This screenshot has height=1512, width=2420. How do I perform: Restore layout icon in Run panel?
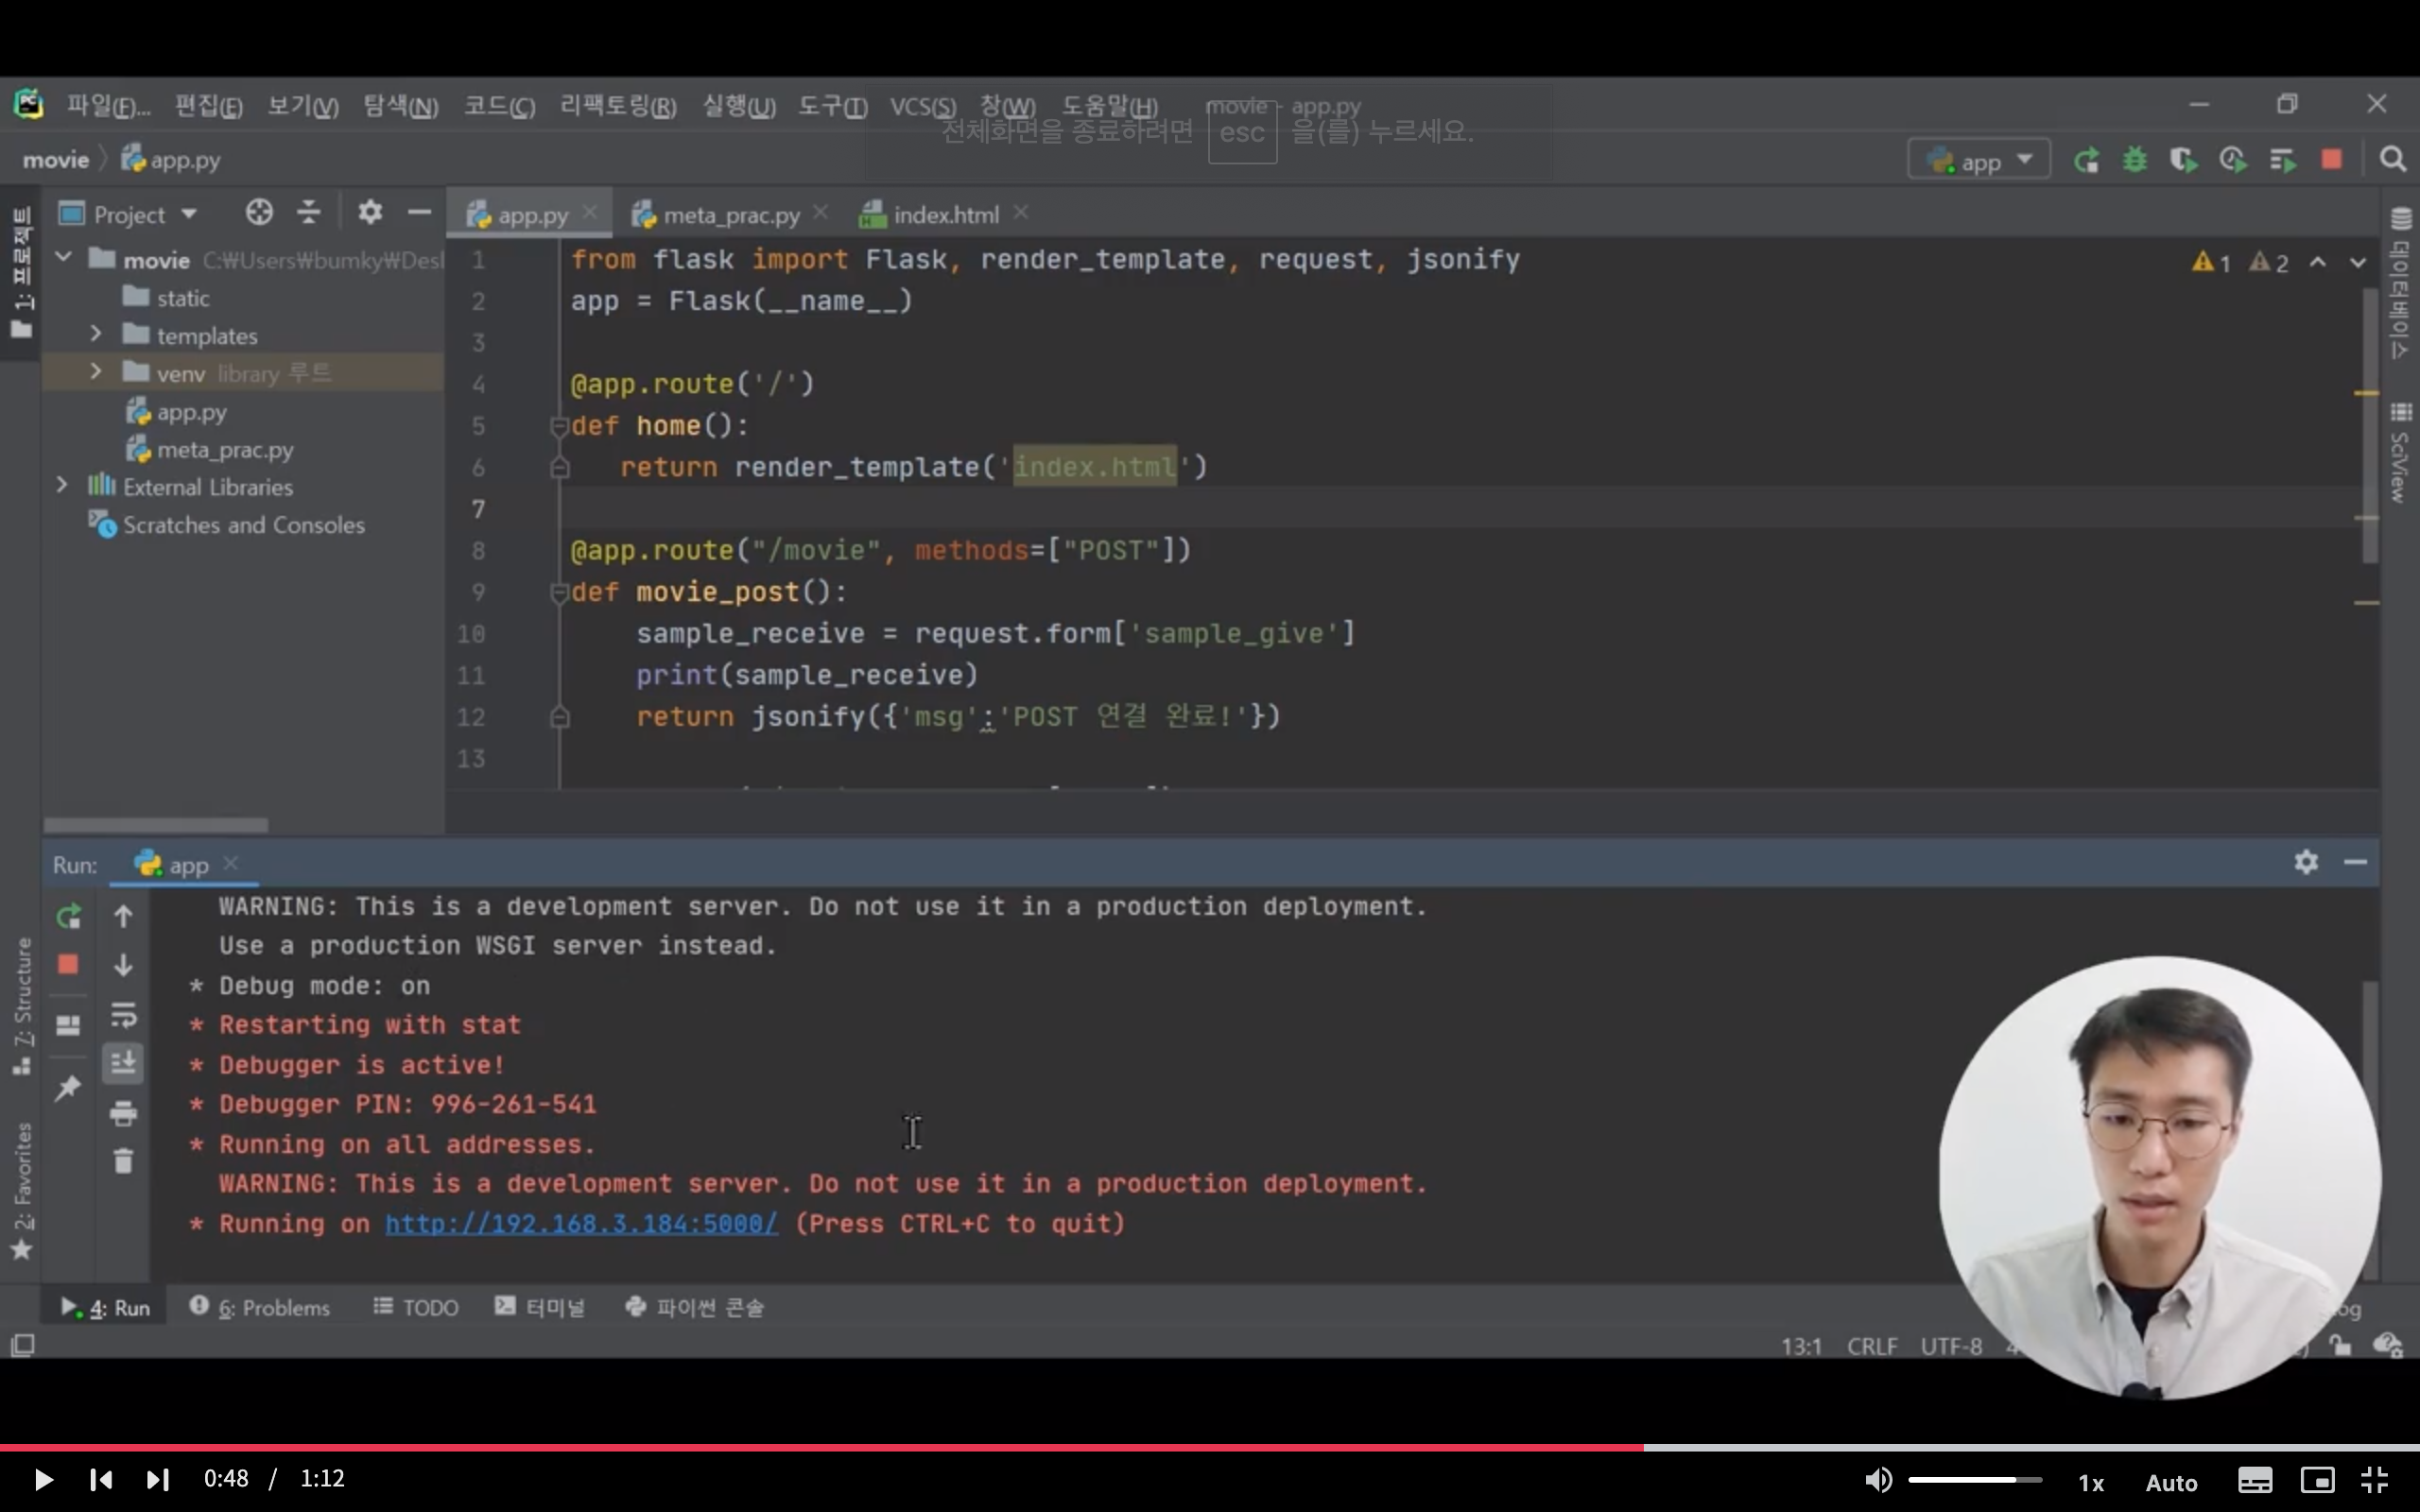68,1026
